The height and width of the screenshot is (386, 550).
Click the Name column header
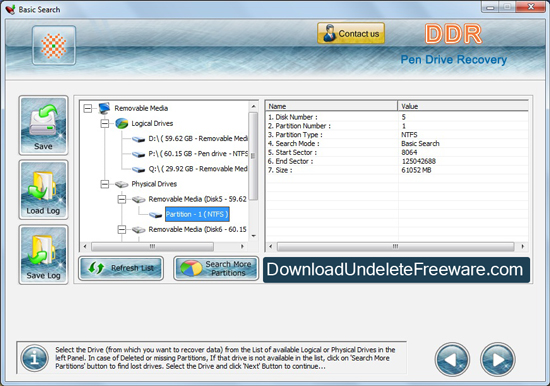(x=331, y=106)
